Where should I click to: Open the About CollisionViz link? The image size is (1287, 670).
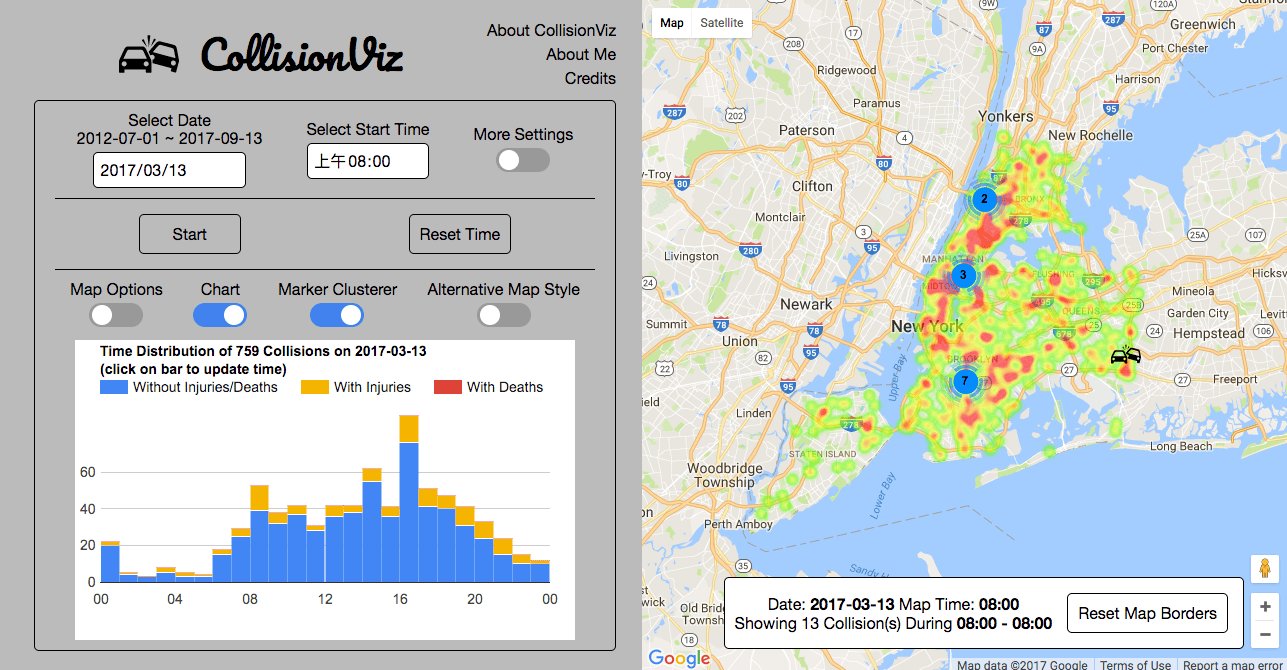[x=551, y=31]
